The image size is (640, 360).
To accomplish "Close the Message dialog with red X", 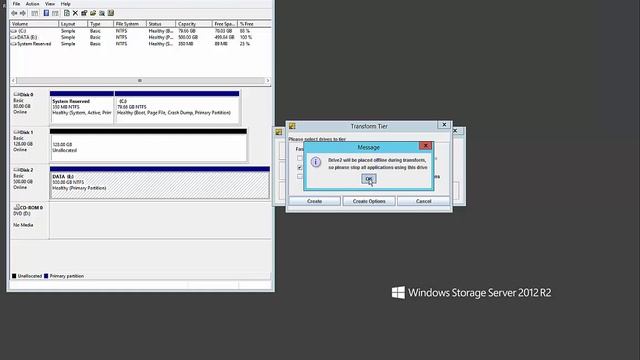I will (x=425, y=146).
